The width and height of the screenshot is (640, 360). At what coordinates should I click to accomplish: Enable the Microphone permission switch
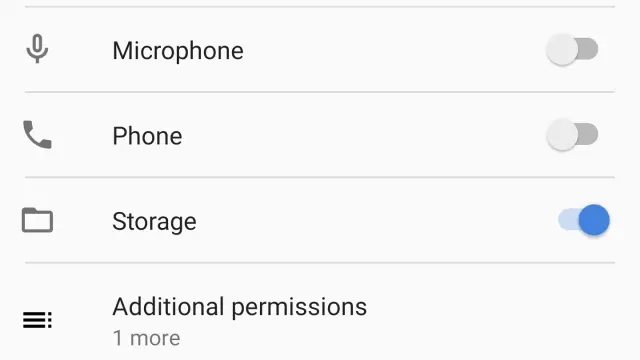pyautogui.click(x=572, y=49)
